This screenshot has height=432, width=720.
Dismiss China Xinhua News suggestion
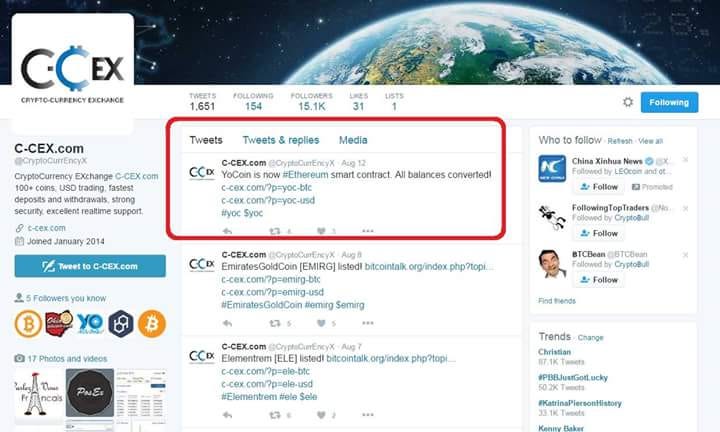coord(685,160)
